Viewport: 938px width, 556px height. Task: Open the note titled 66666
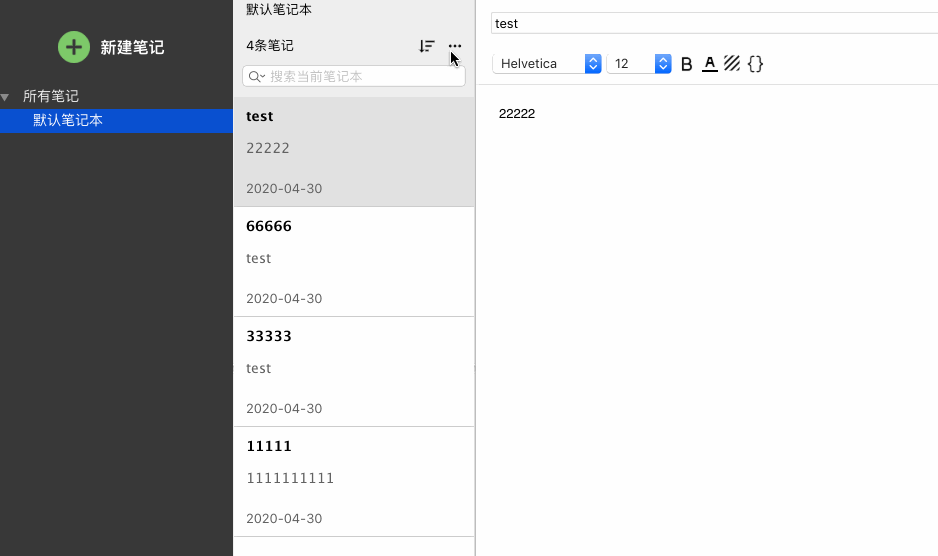coord(354,262)
